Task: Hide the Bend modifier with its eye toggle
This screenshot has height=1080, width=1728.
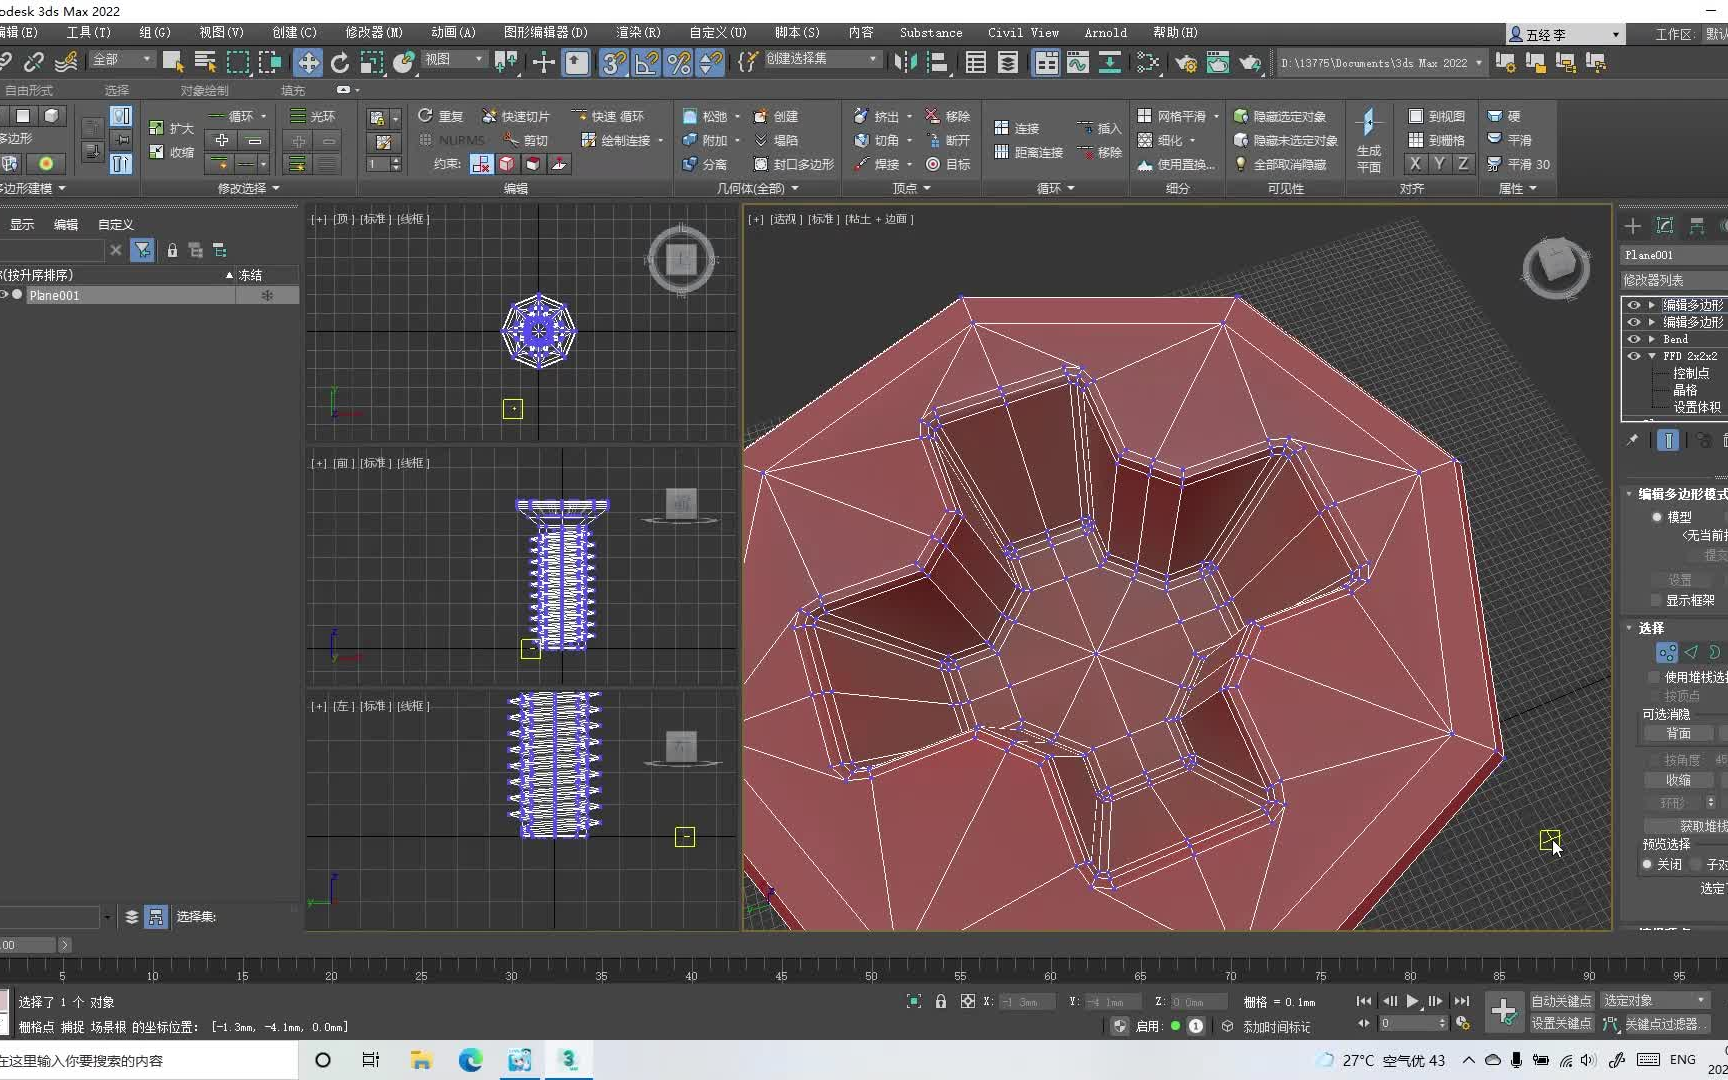Action: (x=1634, y=339)
